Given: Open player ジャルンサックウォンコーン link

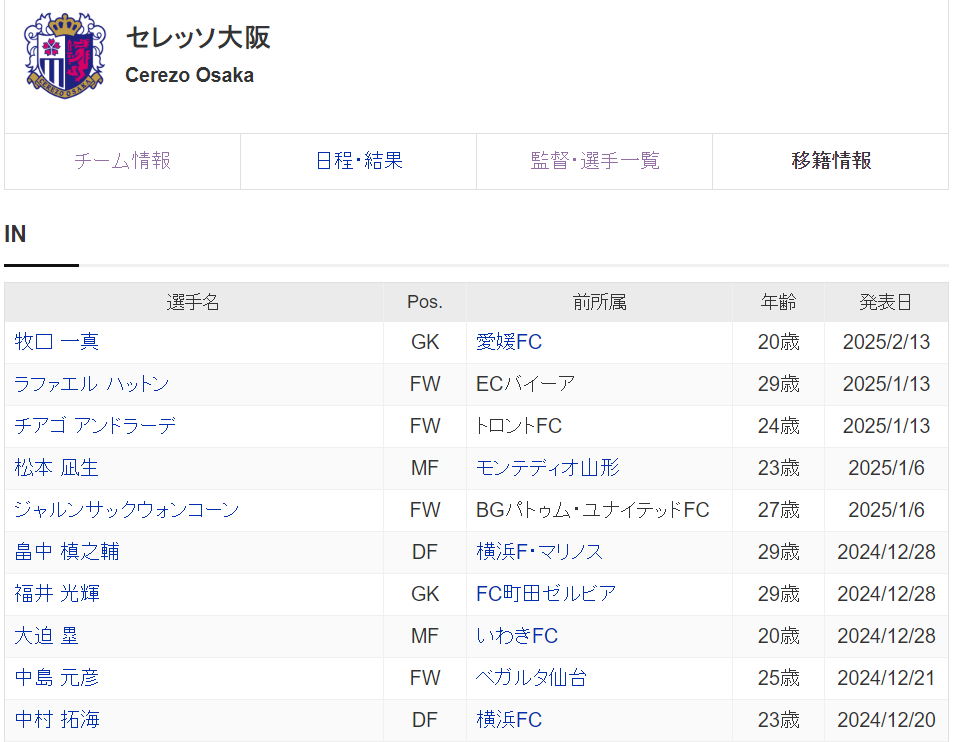Looking at the screenshot, I should click(x=127, y=510).
